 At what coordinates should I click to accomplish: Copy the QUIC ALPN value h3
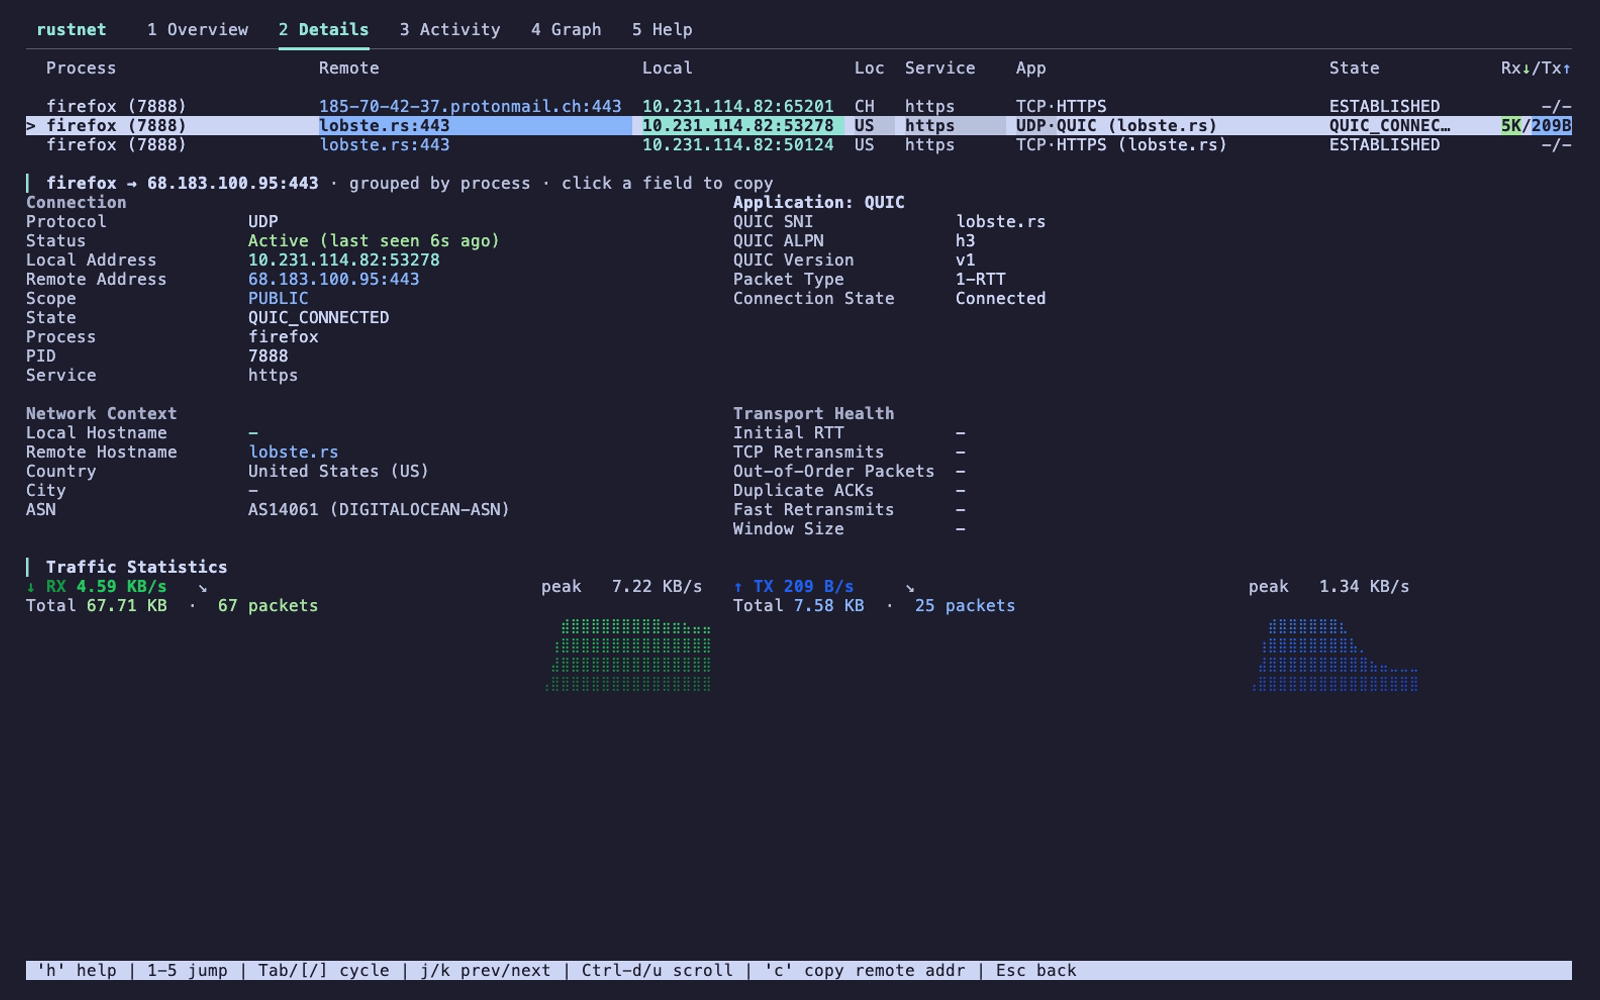pyautogui.click(x=965, y=241)
